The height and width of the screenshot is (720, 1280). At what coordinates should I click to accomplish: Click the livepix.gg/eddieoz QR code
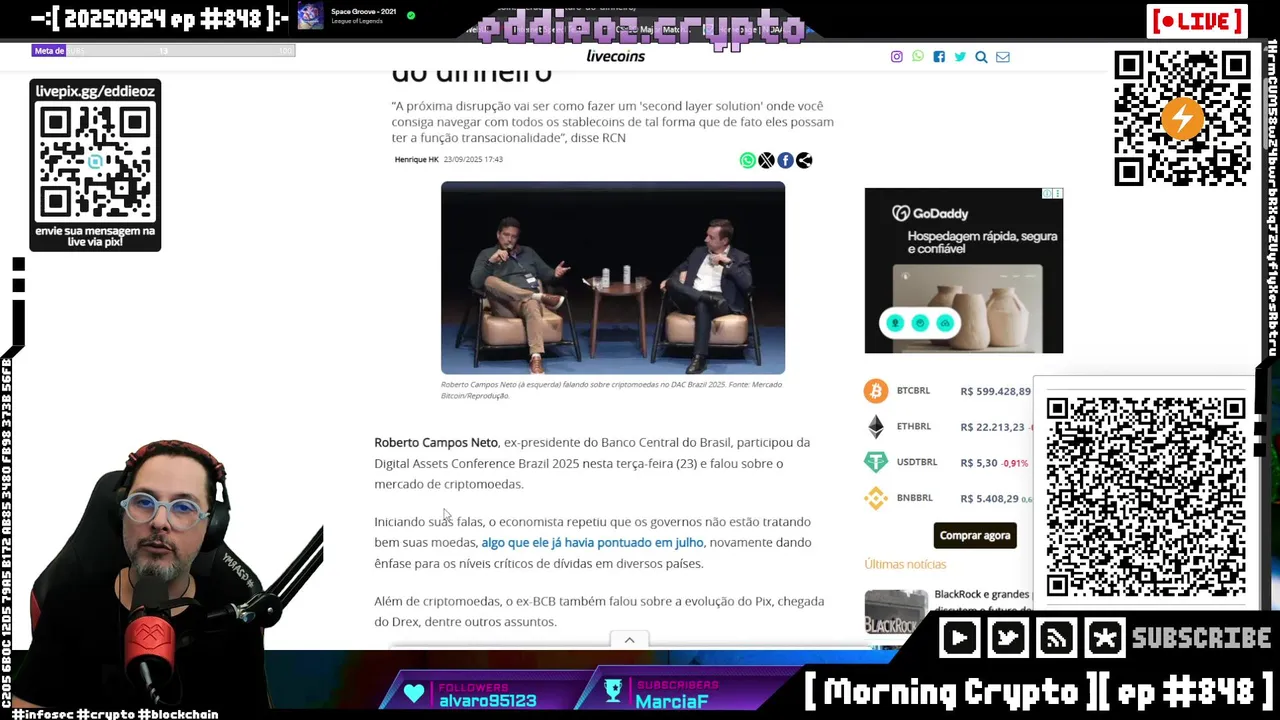click(x=95, y=162)
